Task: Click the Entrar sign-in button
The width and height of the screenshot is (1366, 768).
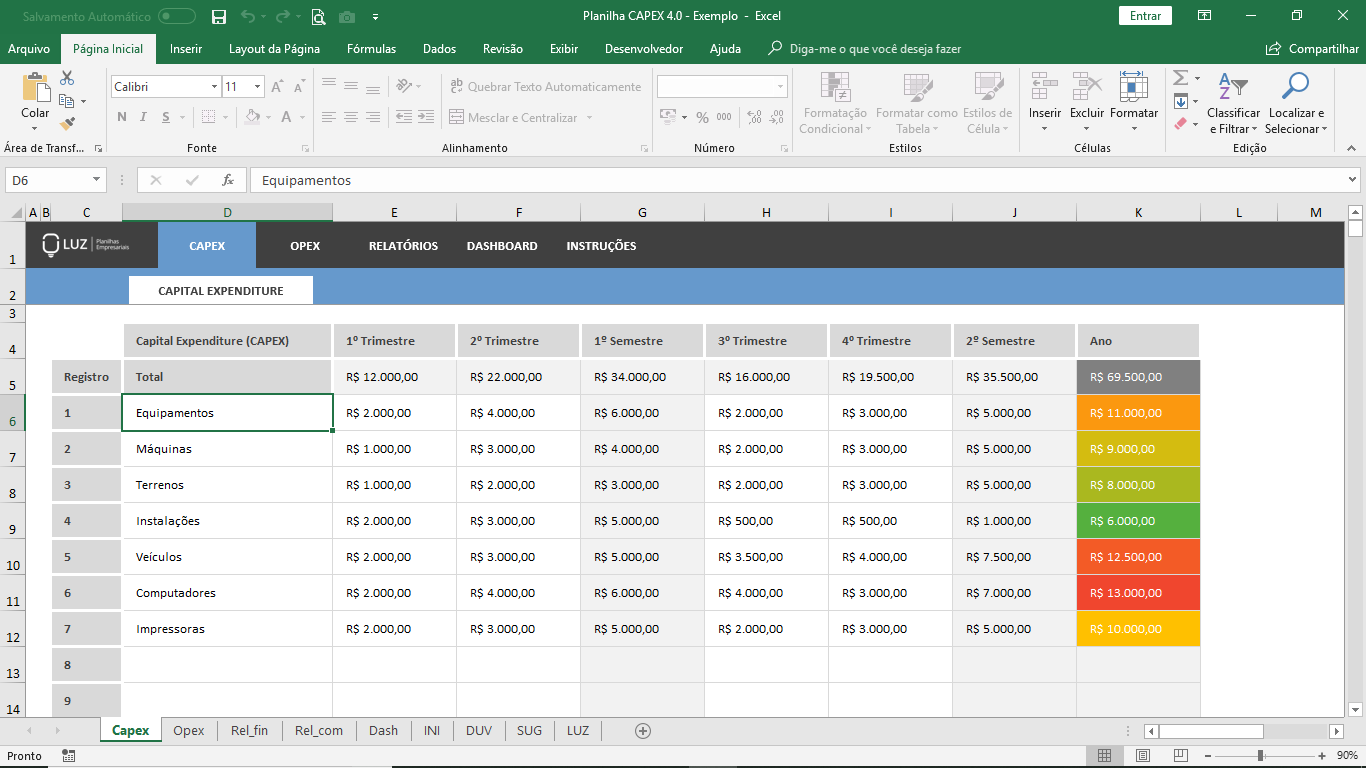Action: click(1145, 16)
